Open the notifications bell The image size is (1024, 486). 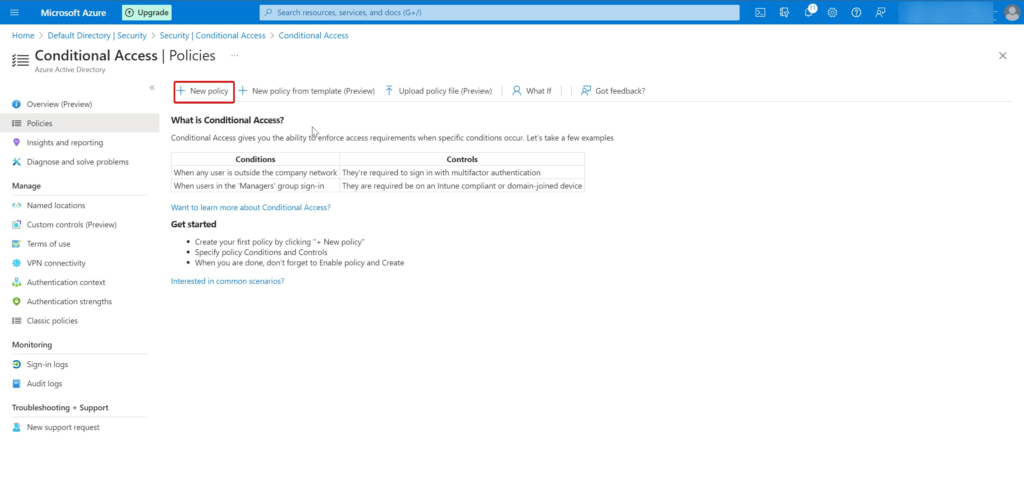(808, 12)
